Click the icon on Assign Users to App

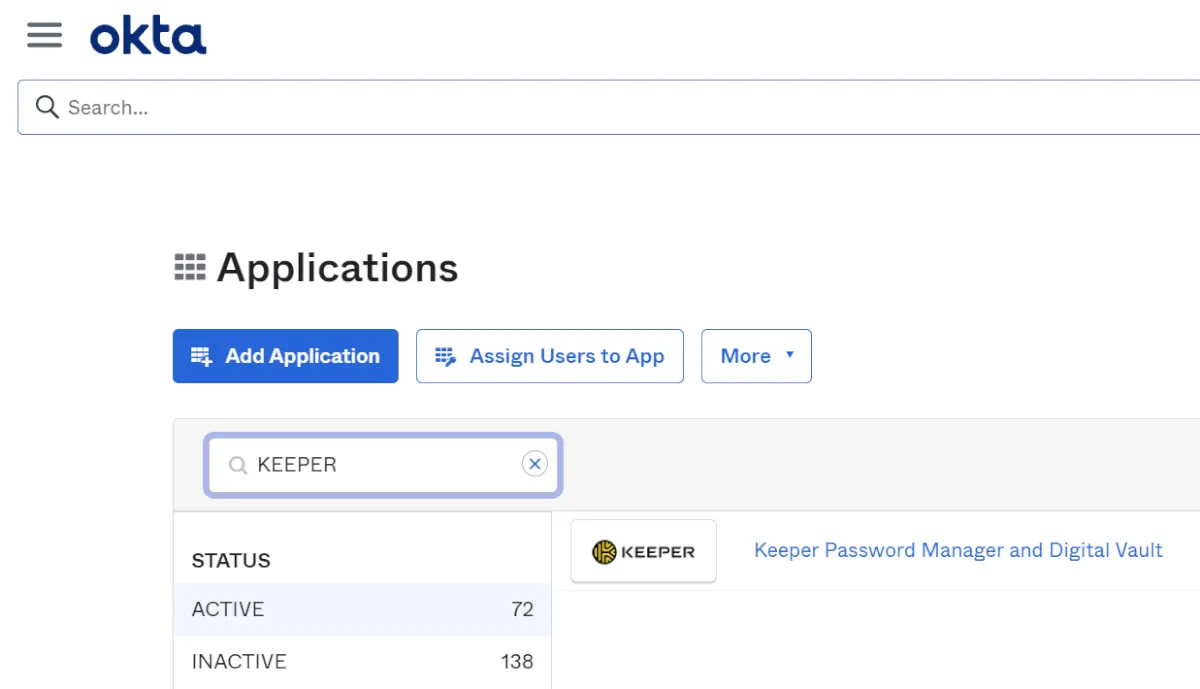pos(445,356)
